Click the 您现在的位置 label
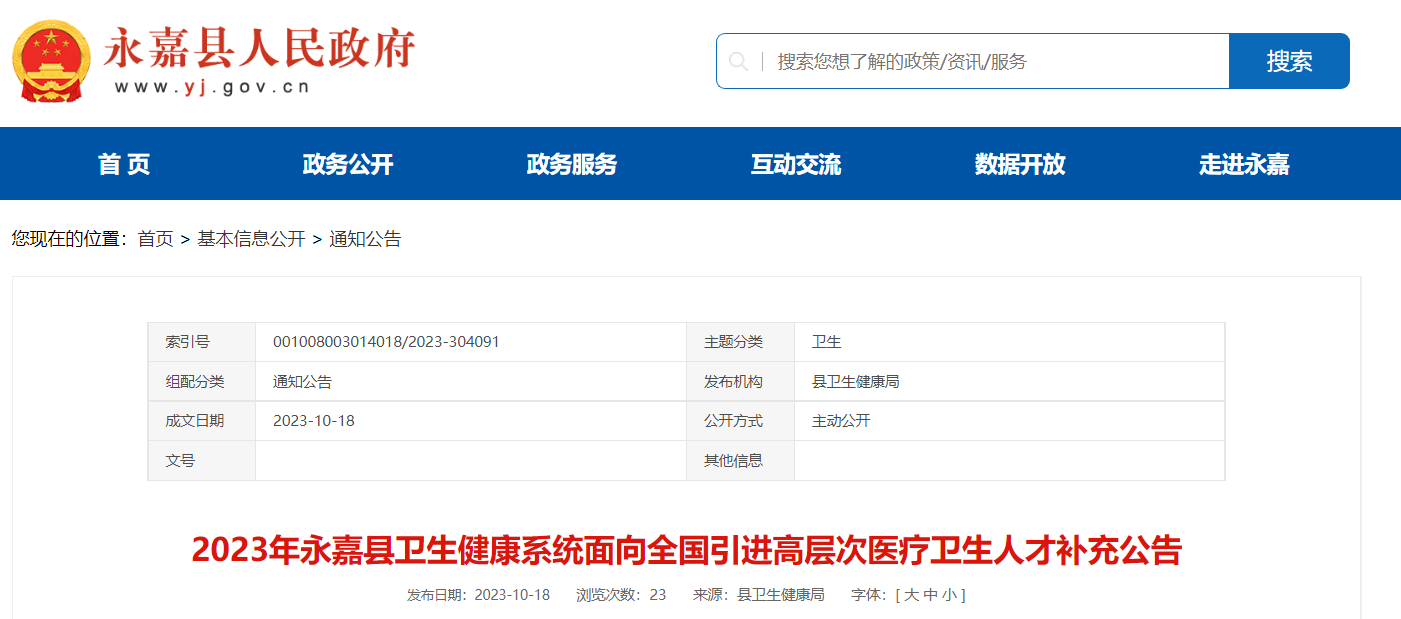 [x=66, y=239]
